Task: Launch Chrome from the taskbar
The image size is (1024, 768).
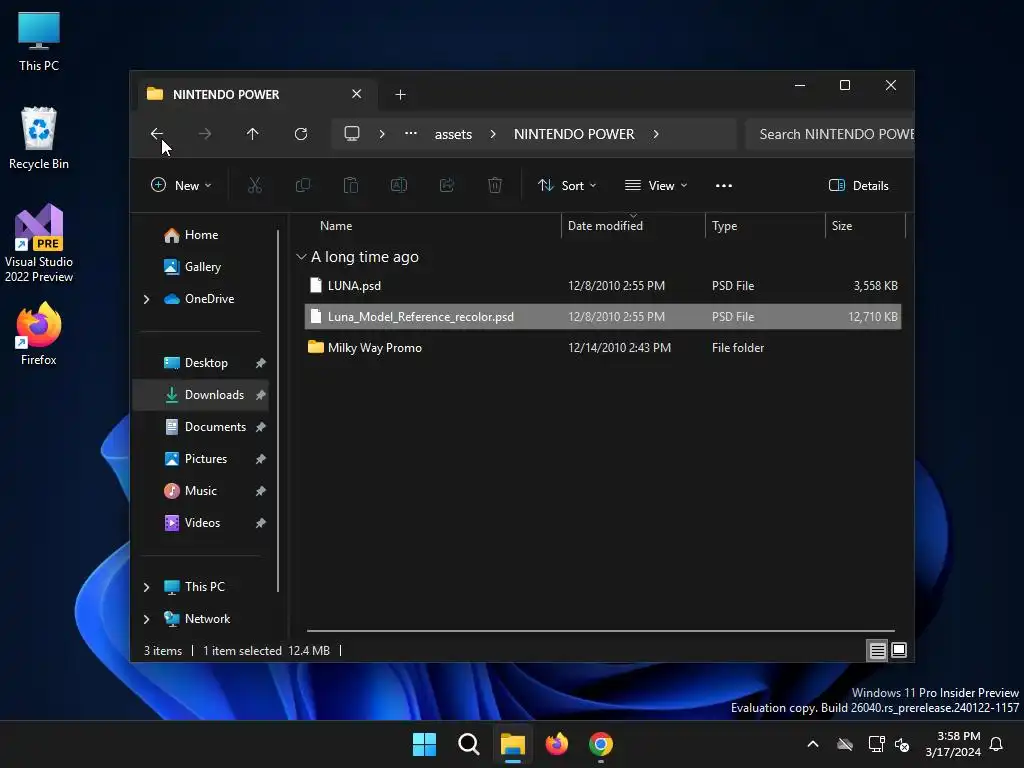Action: 601,744
